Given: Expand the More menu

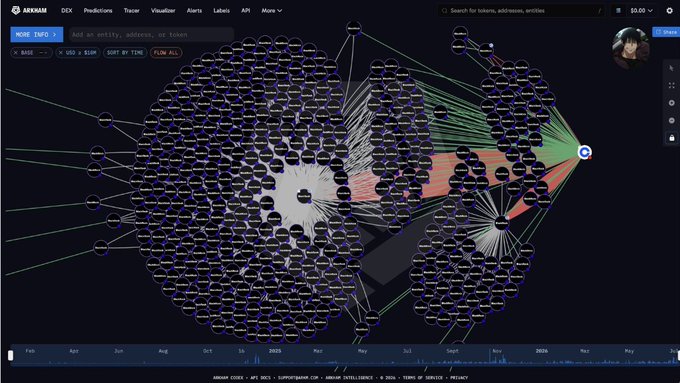Looking at the screenshot, I should [x=271, y=10].
